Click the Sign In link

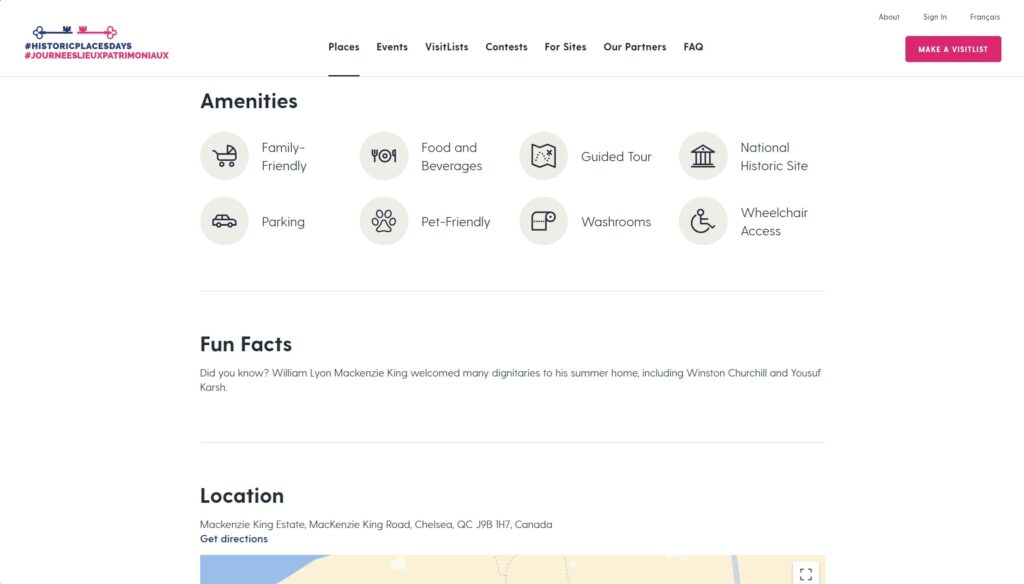pyautogui.click(x=934, y=17)
